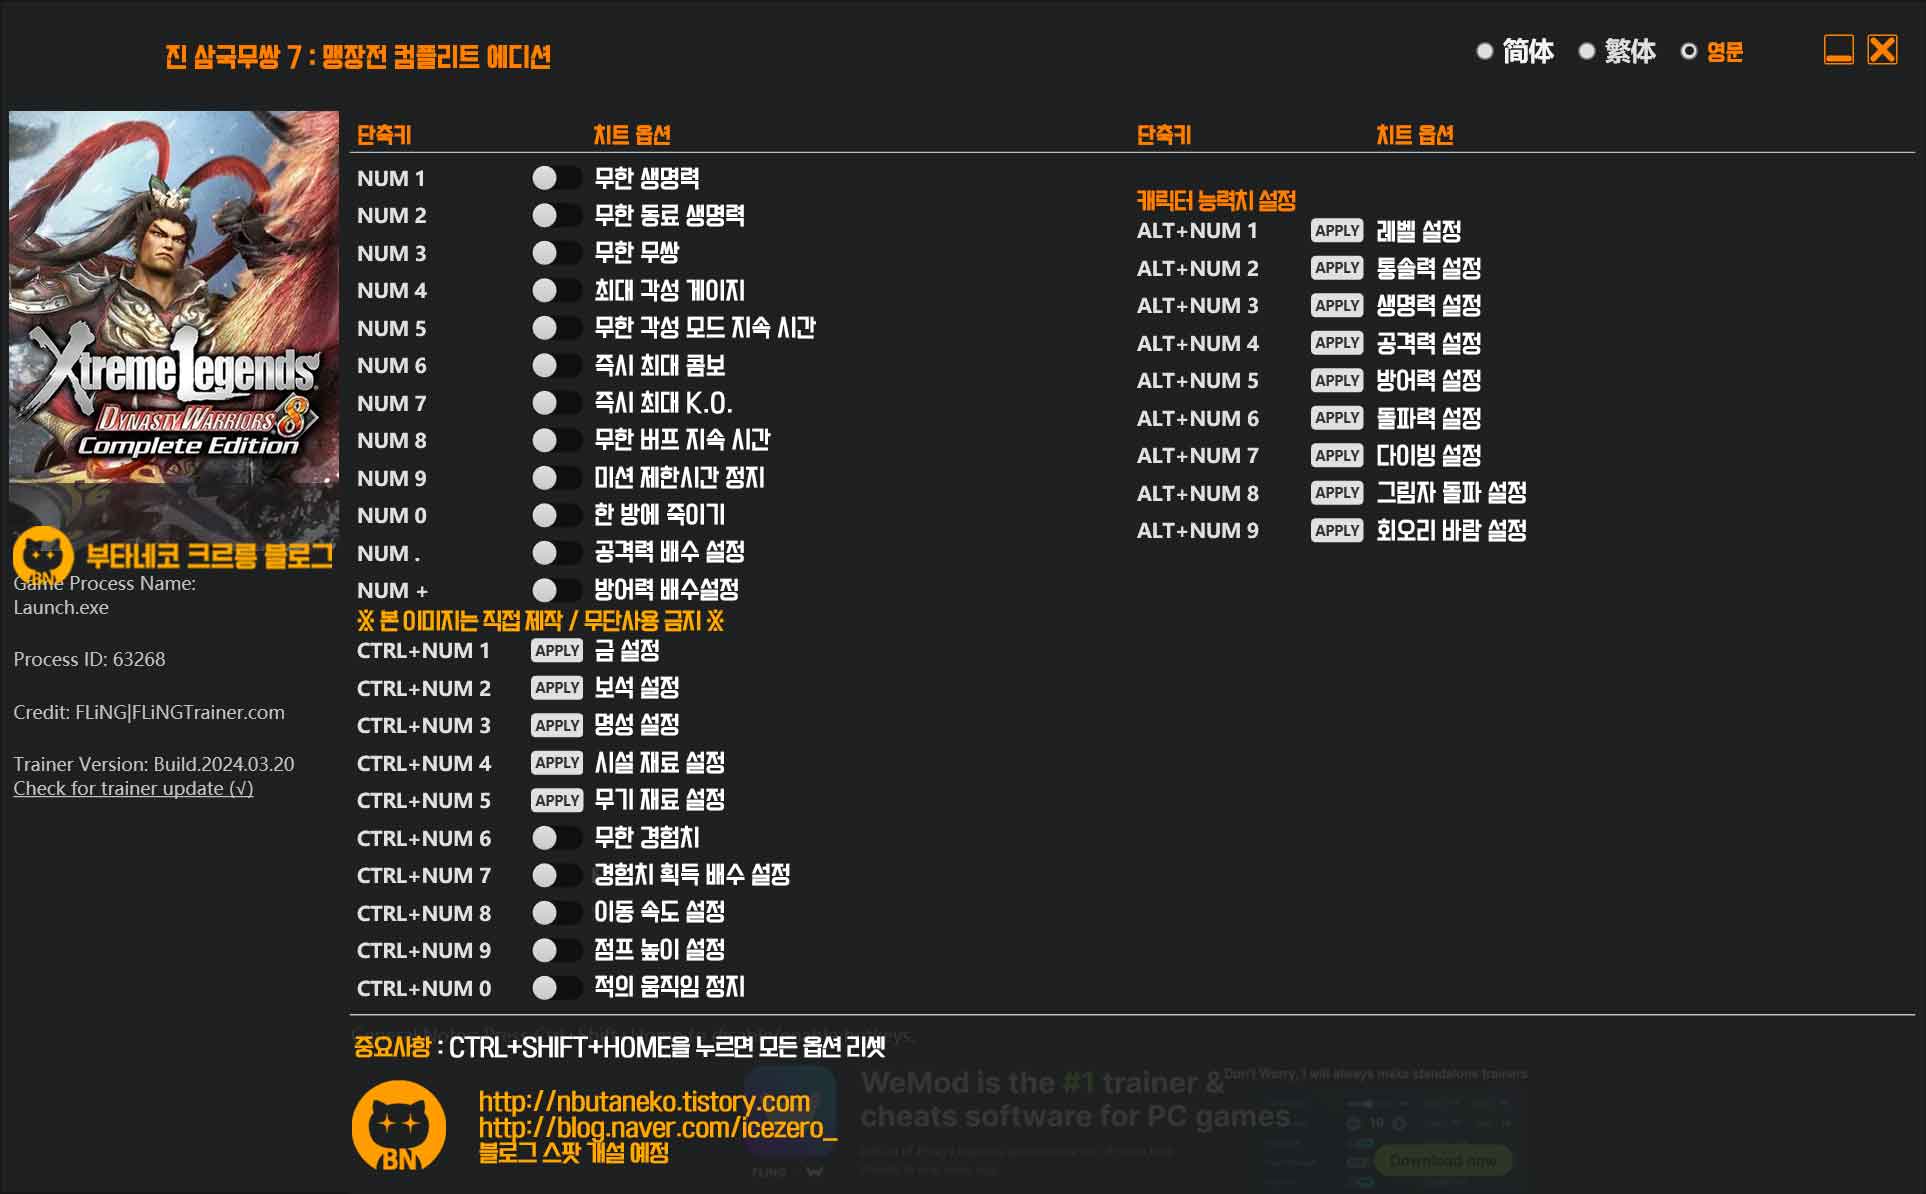This screenshot has width=1926, height=1194.
Task: Turn on 점프 높이 설정 toggle
Action: coord(556,950)
